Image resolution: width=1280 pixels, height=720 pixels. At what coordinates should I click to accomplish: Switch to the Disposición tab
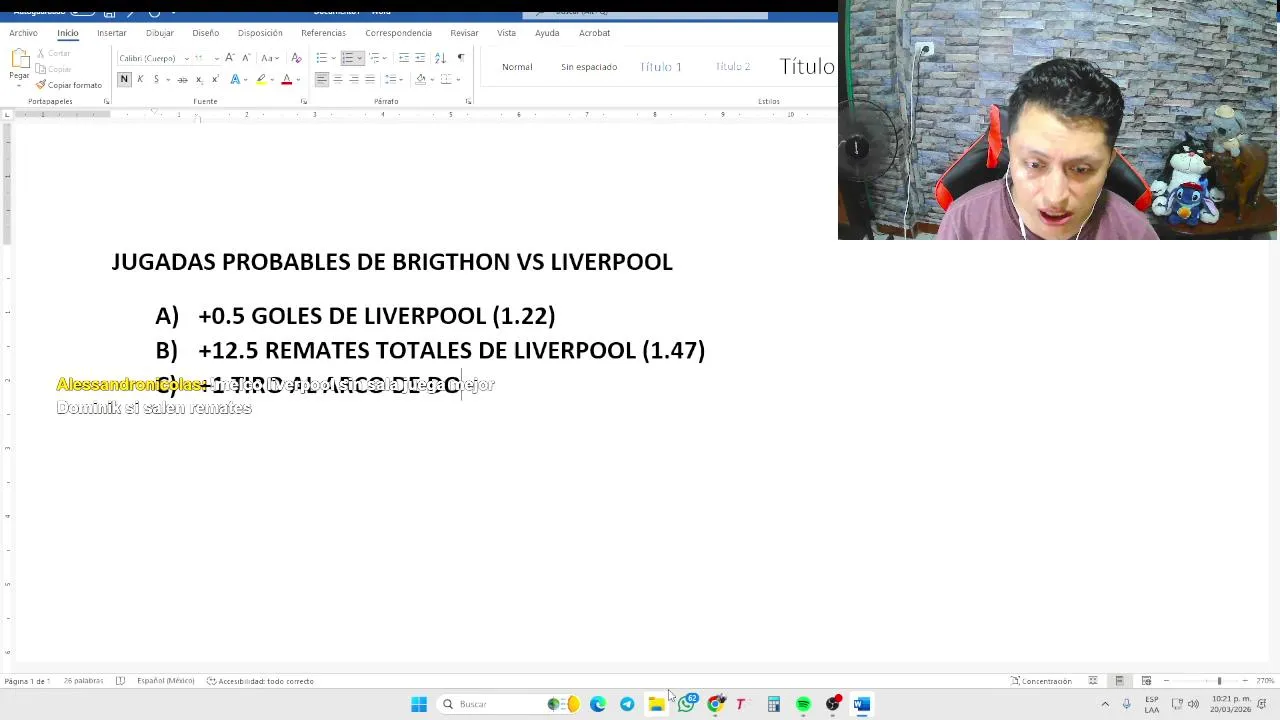coord(260,33)
